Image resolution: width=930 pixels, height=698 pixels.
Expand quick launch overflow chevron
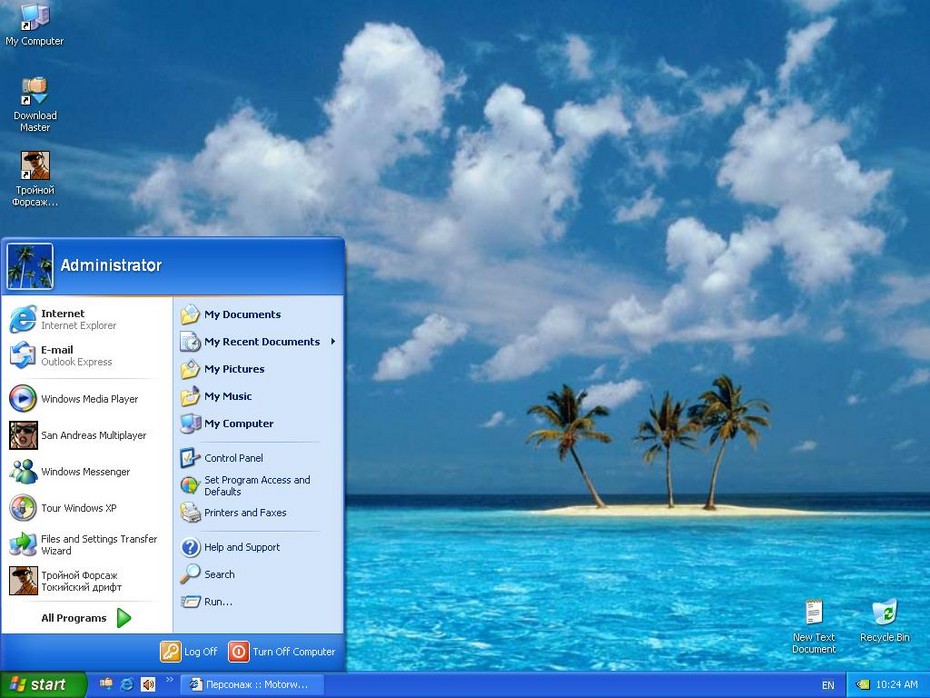click(169, 680)
